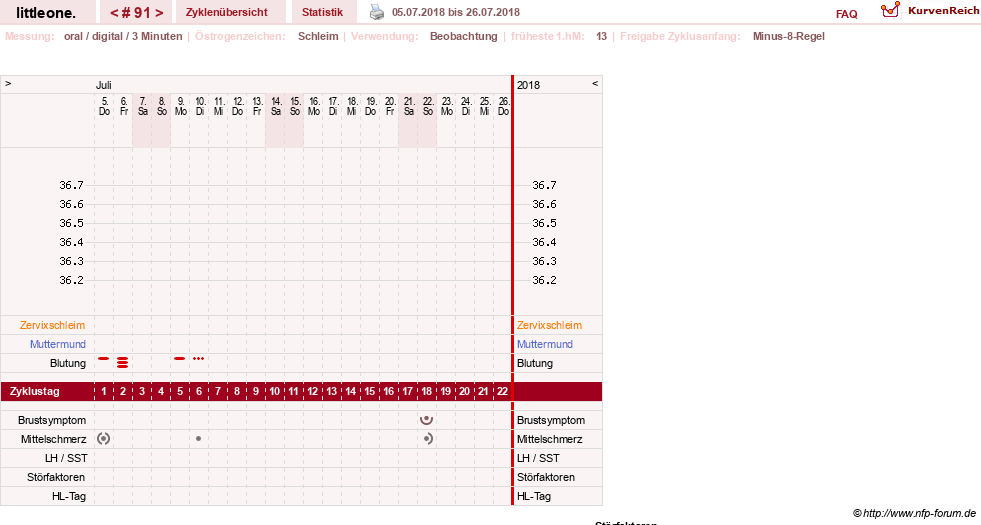
Task: Click the right Blutung row label
Action: [x=535, y=364]
